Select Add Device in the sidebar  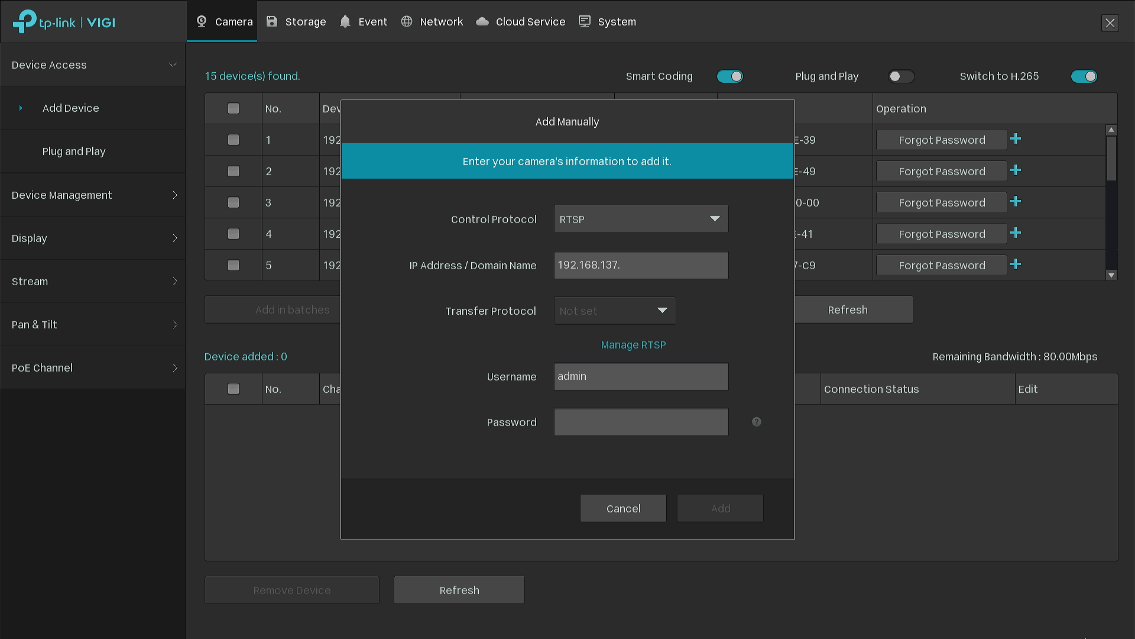click(93, 108)
